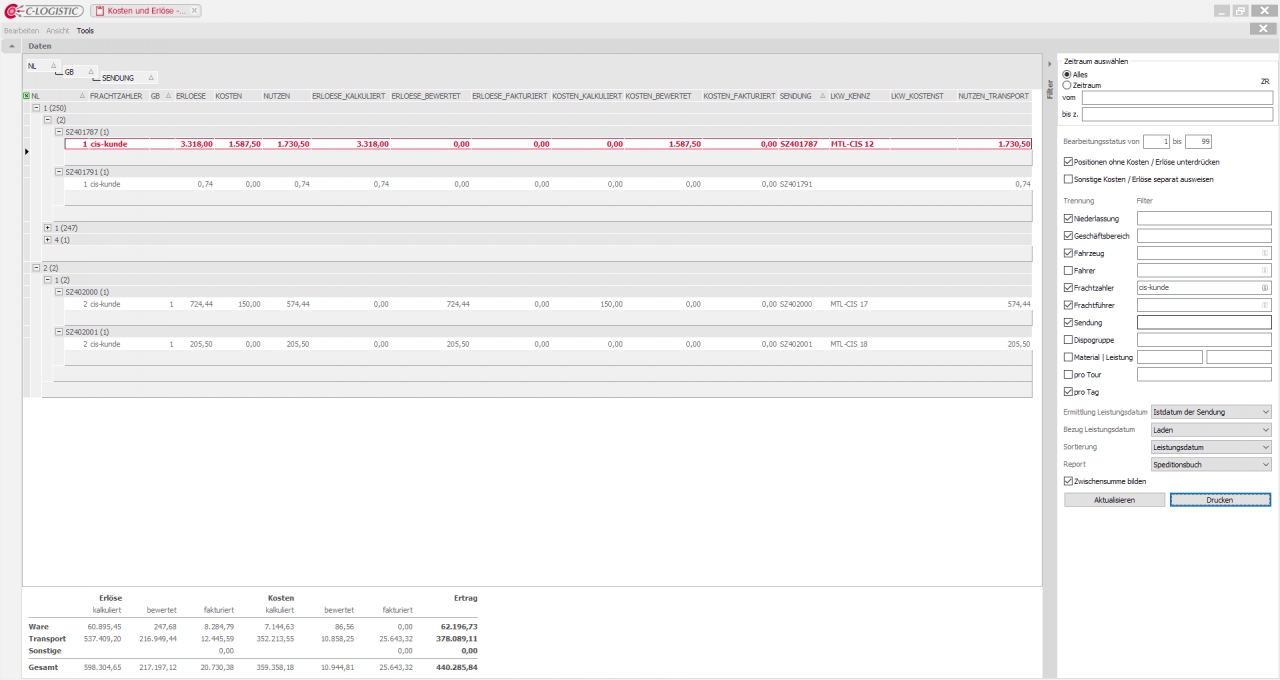Expand the group row 4 (1)

tap(48, 240)
